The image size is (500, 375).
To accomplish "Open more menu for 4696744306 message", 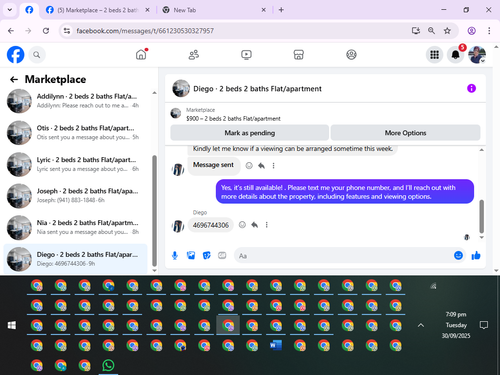I will pos(267,225).
